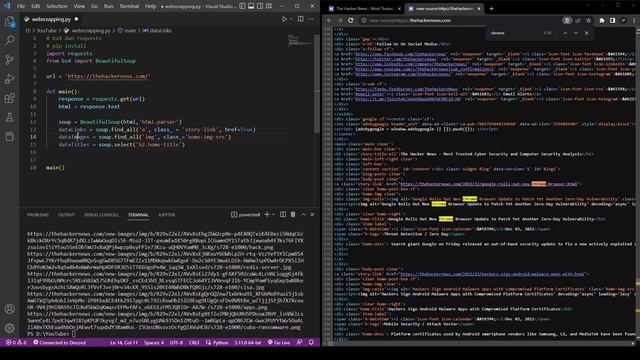Viewport: 640px width, 360px height.
Task: Split the editor to the right
Action: [300, 19]
